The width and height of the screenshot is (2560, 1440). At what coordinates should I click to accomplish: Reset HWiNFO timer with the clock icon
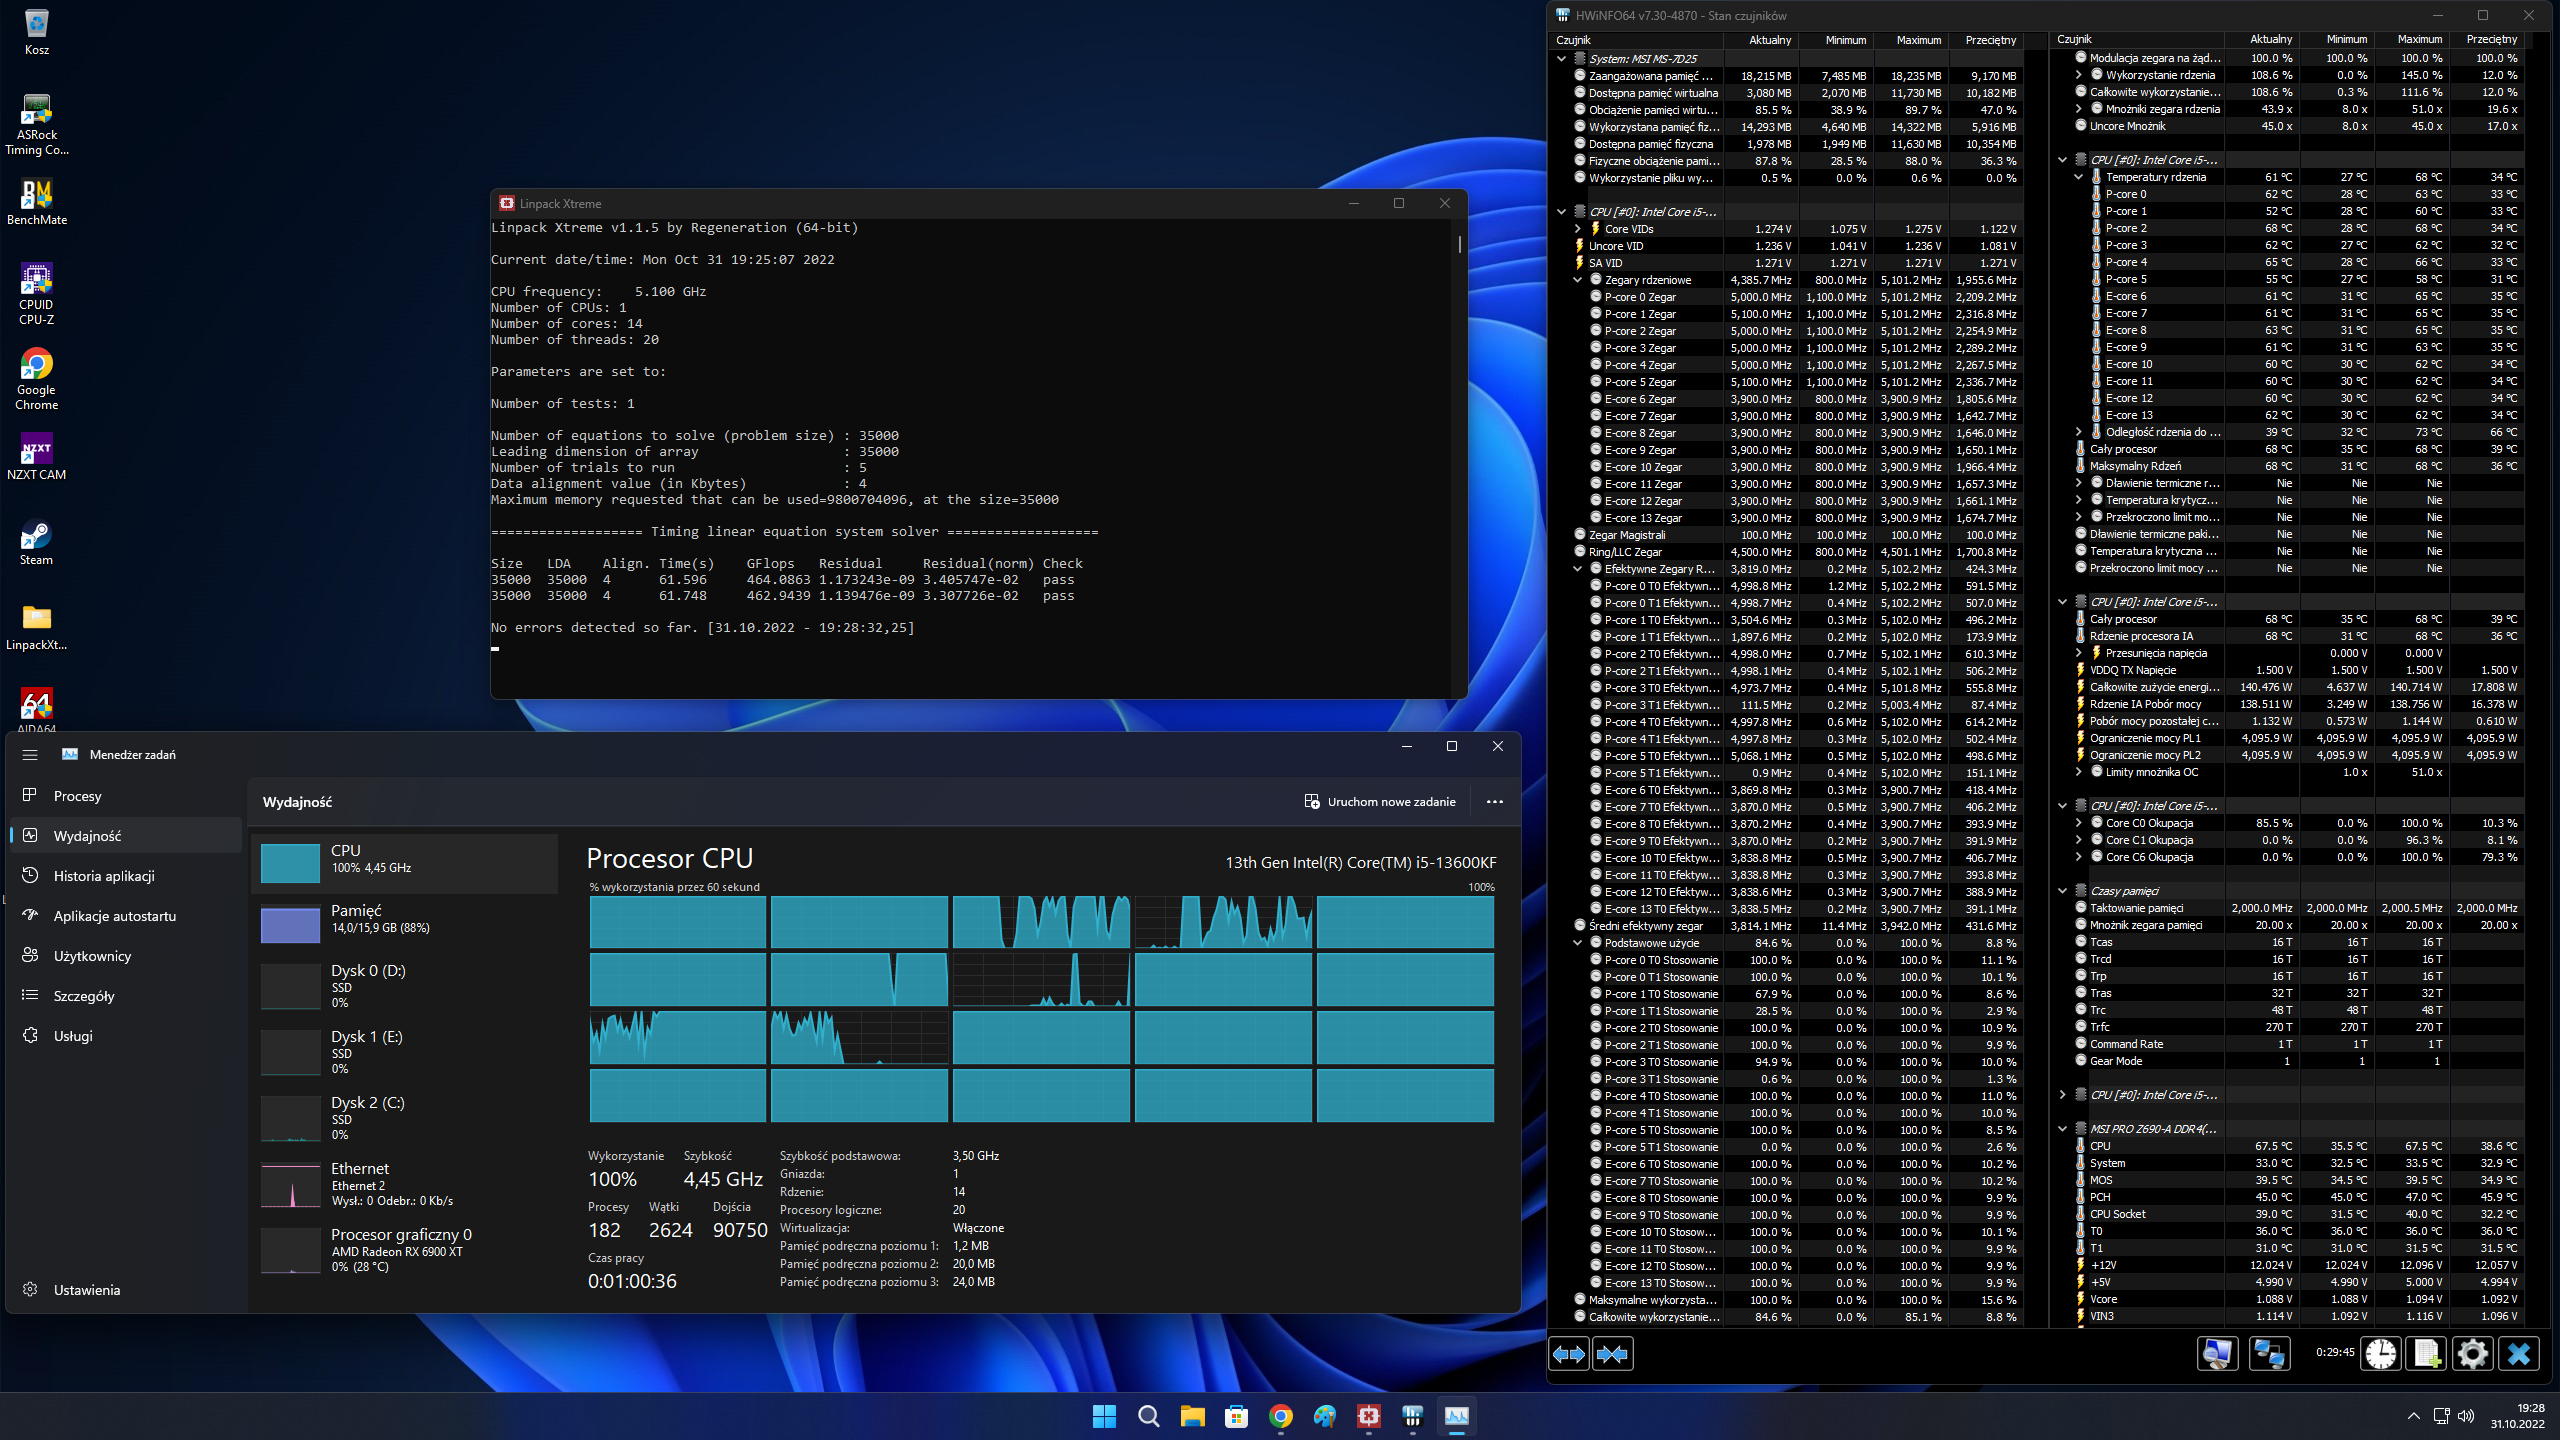click(x=2381, y=1354)
